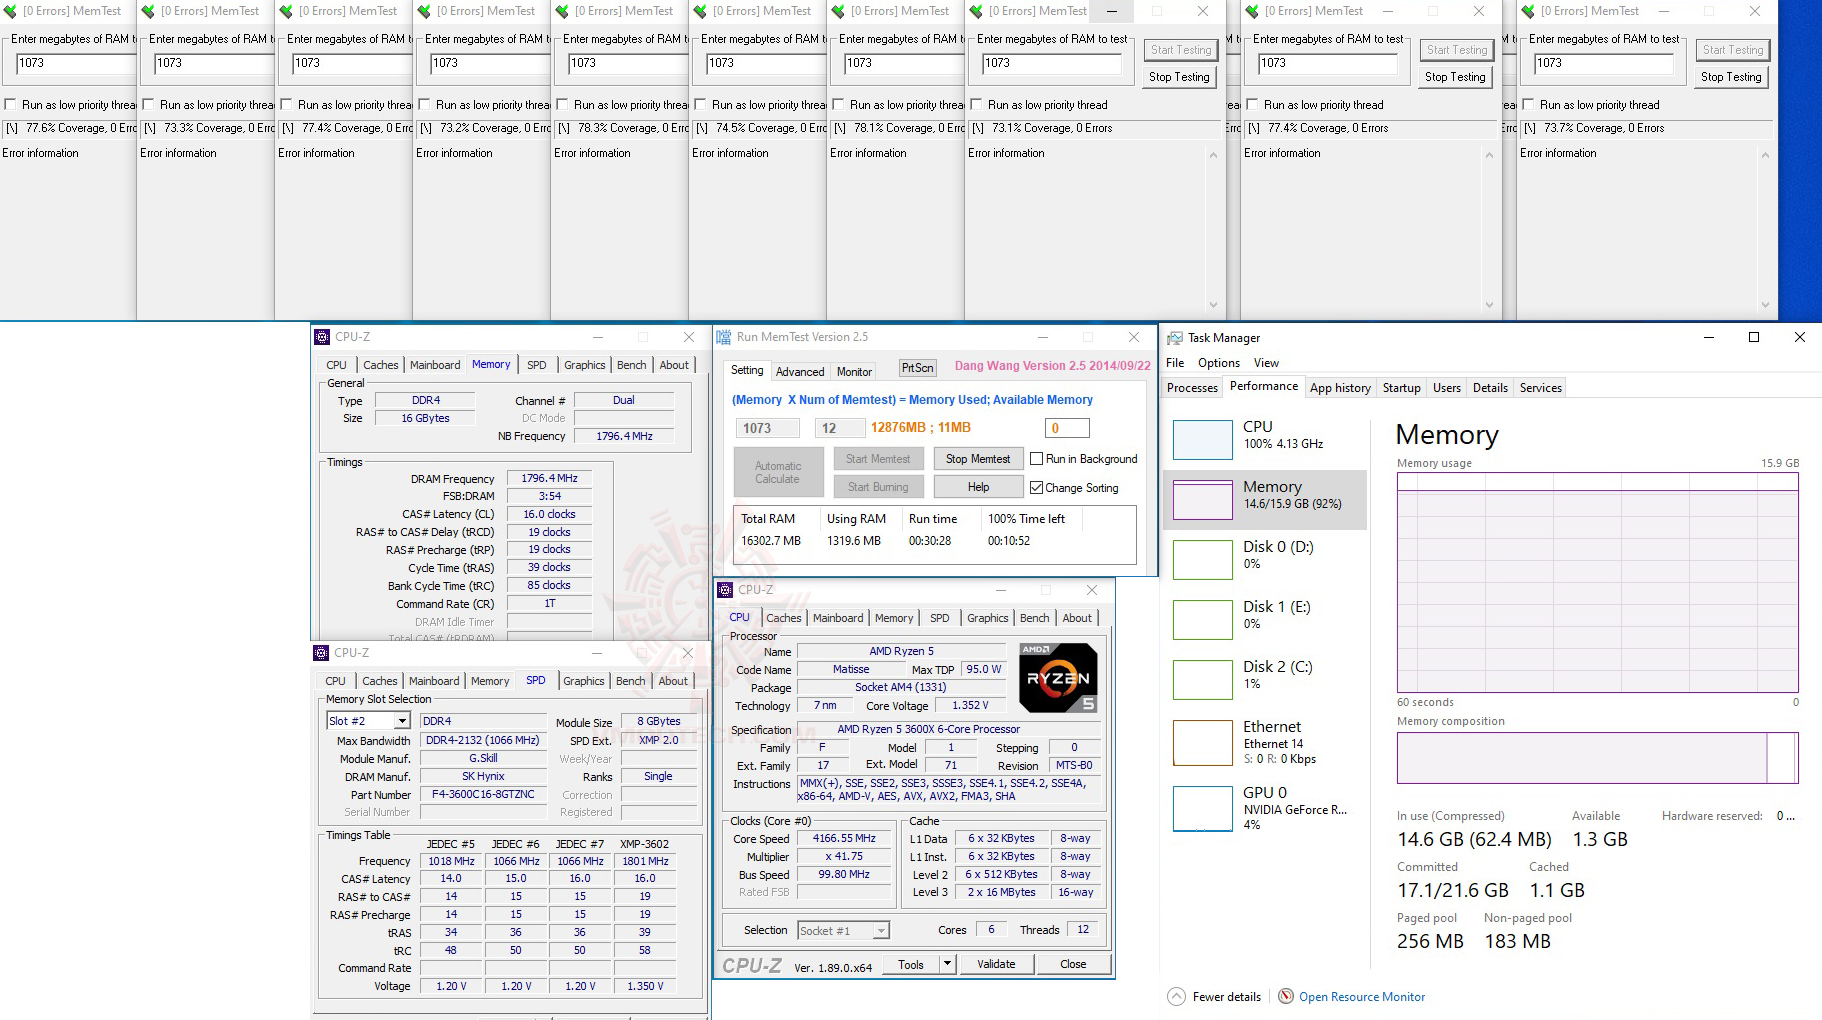Uncheck Change Sorting in Run MemTest
This screenshot has height=1020, width=1822.
1037,488
